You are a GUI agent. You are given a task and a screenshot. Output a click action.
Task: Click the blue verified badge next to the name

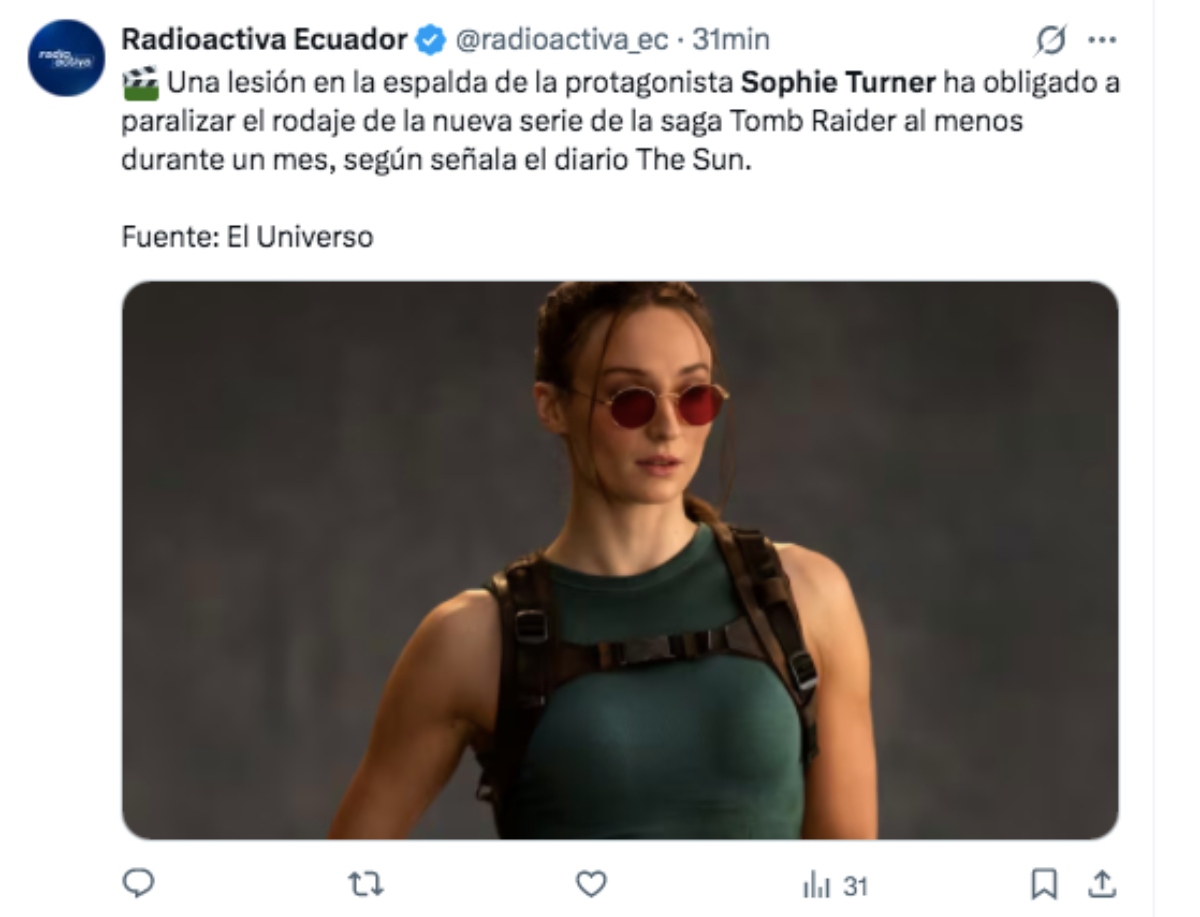tap(428, 37)
